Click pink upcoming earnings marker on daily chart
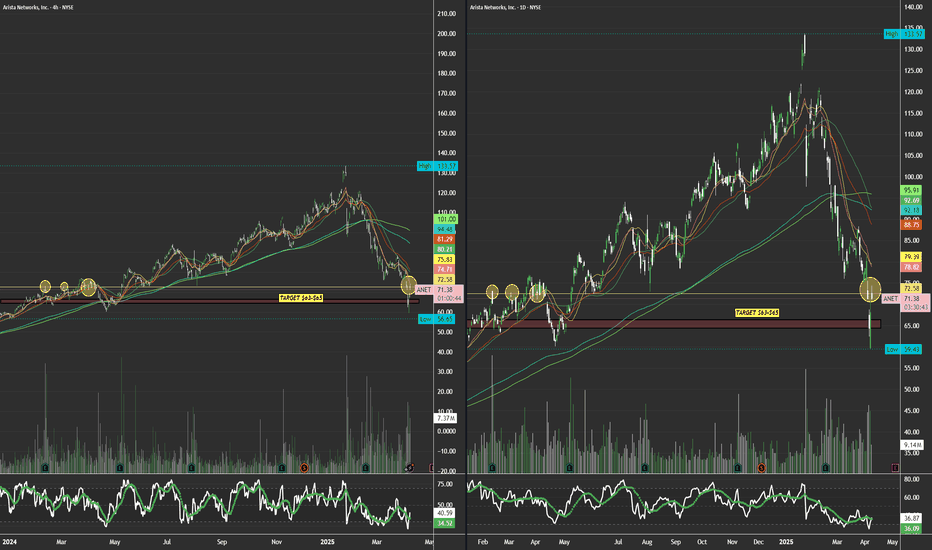The height and width of the screenshot is (550, 932). pos(895,468)
